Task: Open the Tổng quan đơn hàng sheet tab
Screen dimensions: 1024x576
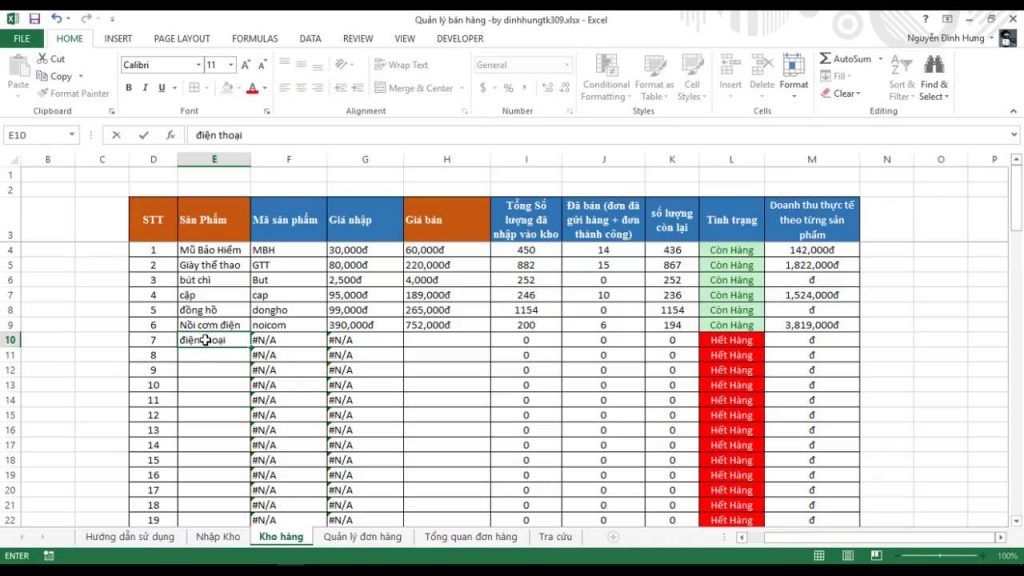Action: [x=471, y=537]
